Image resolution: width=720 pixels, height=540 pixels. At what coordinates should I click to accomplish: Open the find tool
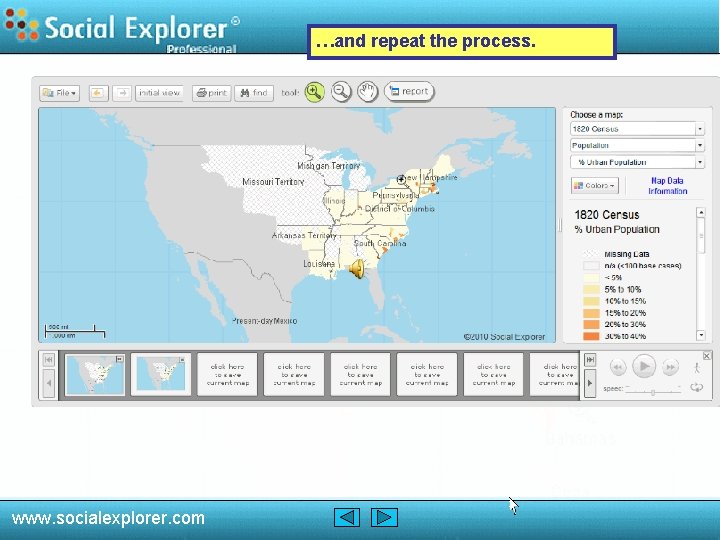coord(254,93)
